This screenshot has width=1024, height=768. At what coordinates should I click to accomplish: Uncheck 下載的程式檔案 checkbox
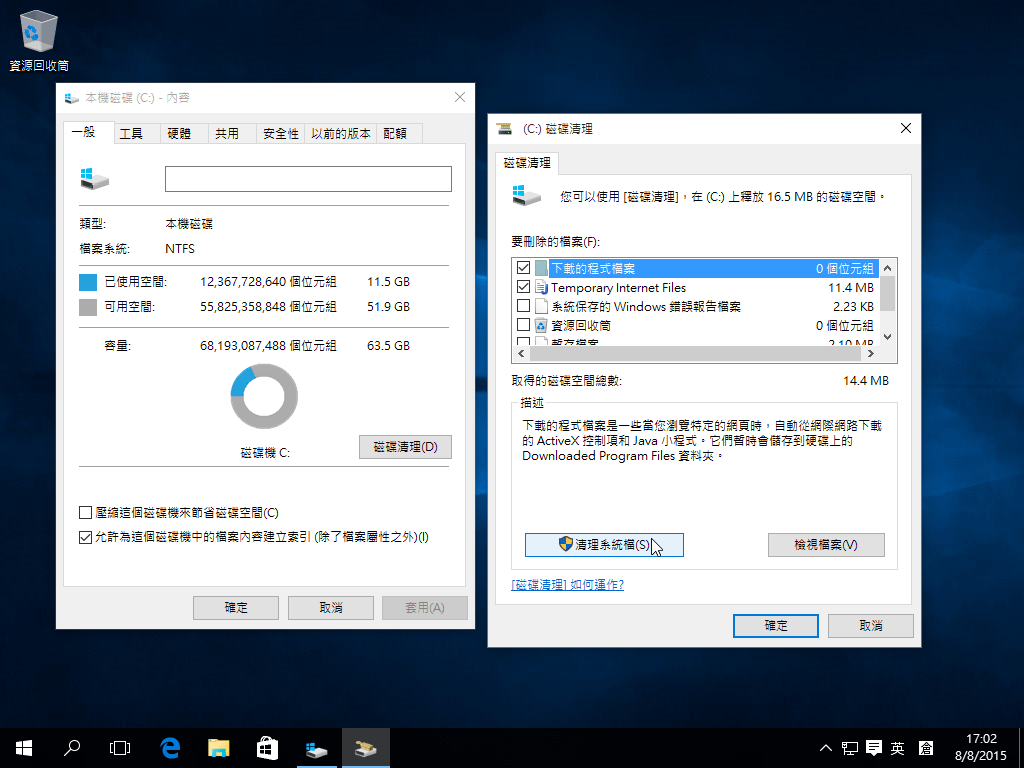523,268
